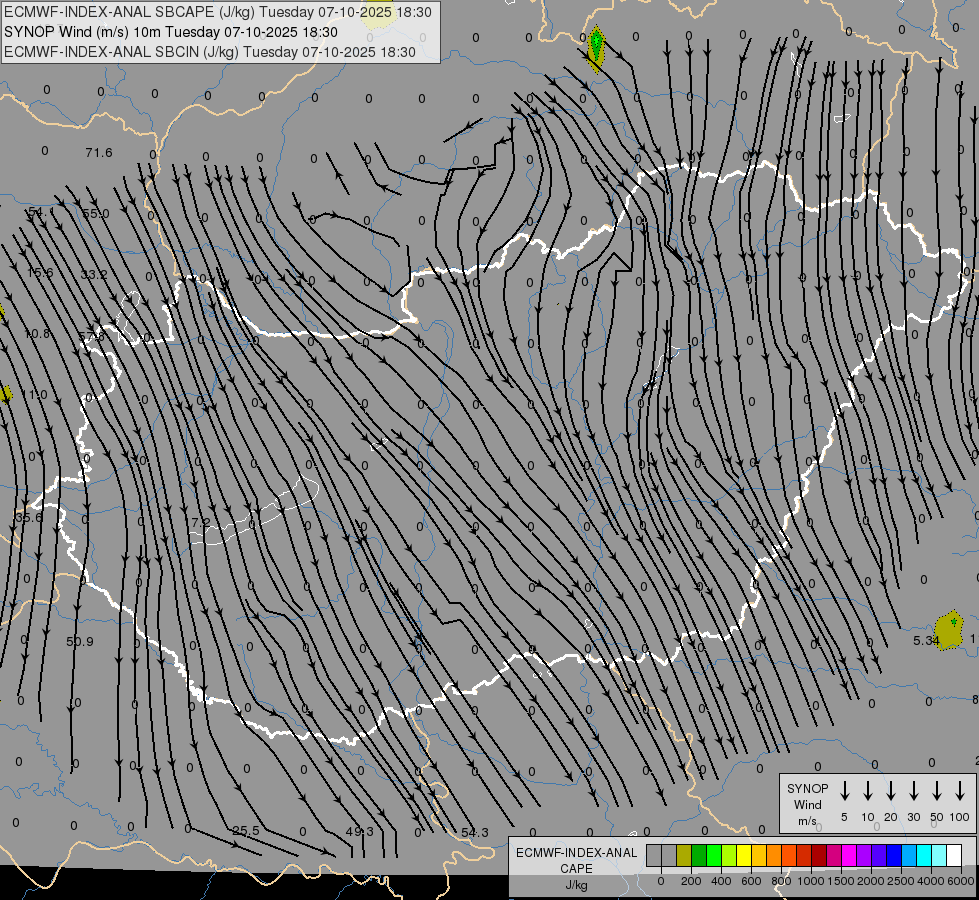Click the 10 m/s wind arrow in legend
The image size is (979, 900).
point(868,791)
